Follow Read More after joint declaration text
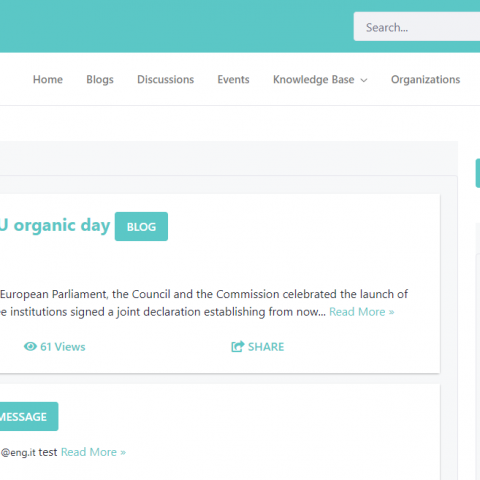This screenshot has width=480, height=480. [362, 312]
